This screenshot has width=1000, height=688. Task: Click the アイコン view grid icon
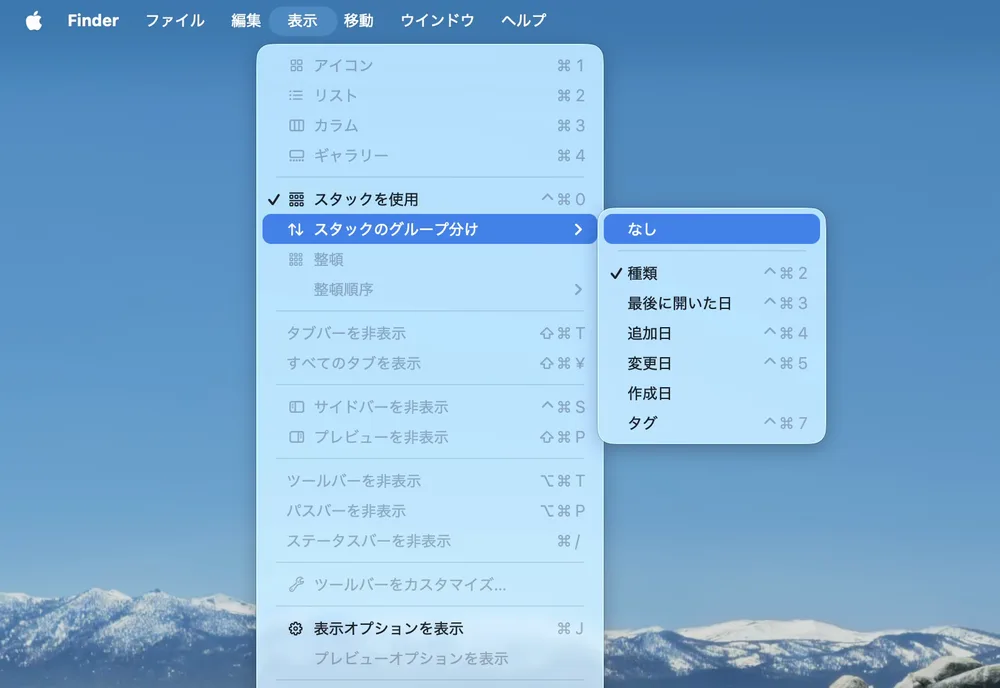(297, 66)
